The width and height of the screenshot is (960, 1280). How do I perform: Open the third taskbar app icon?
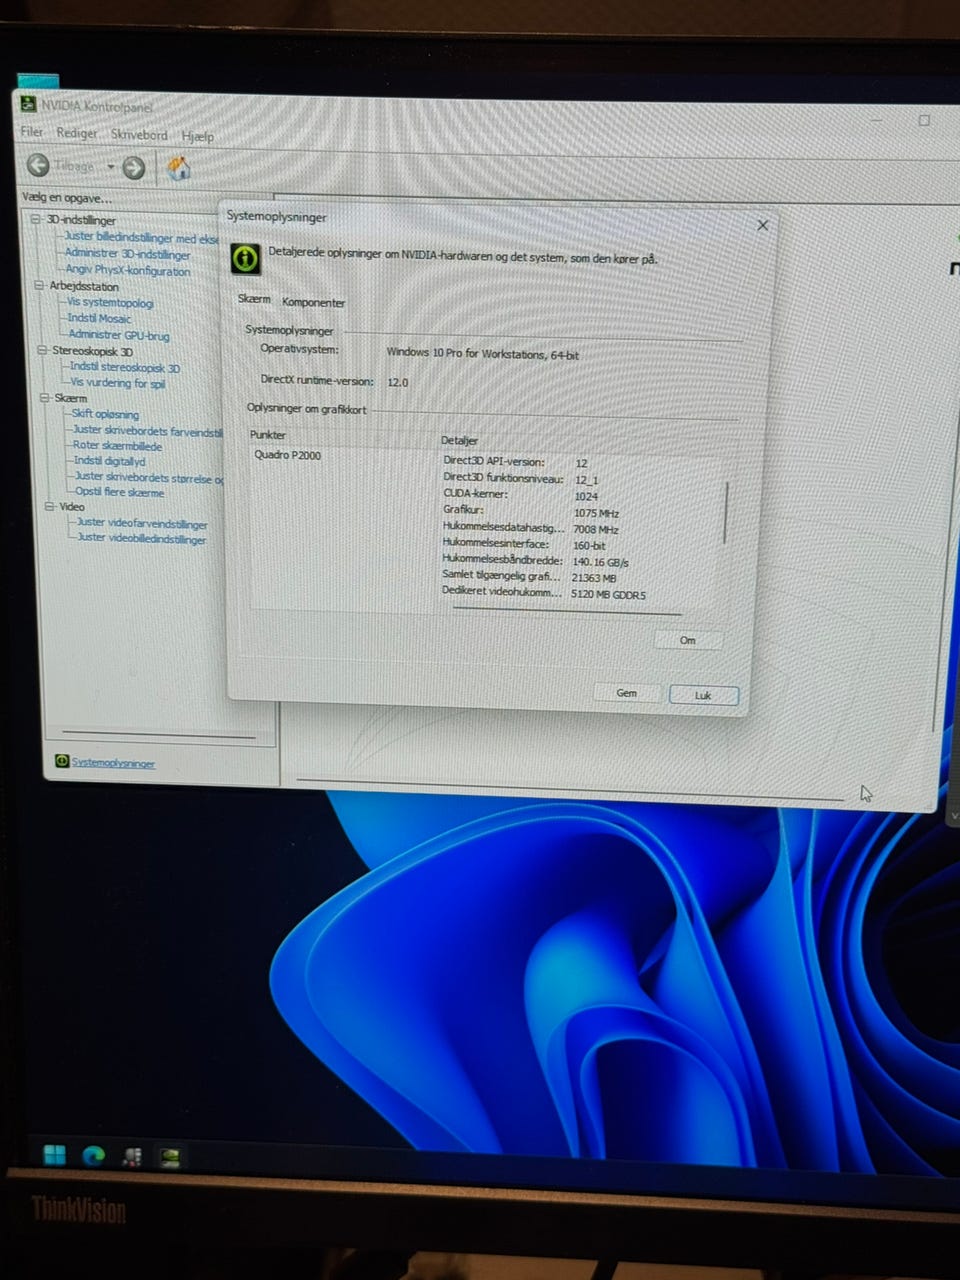click(132, 1157)
